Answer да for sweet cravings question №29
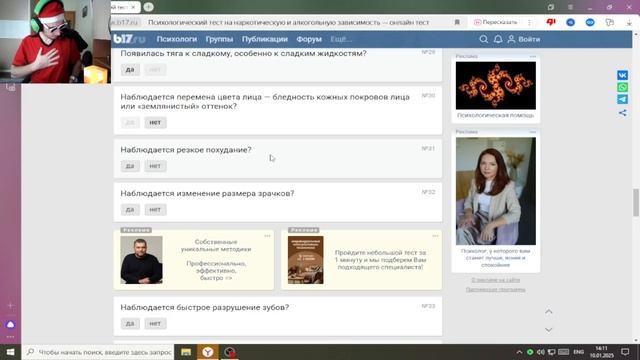640x360 pixels. tap(130, 70)
